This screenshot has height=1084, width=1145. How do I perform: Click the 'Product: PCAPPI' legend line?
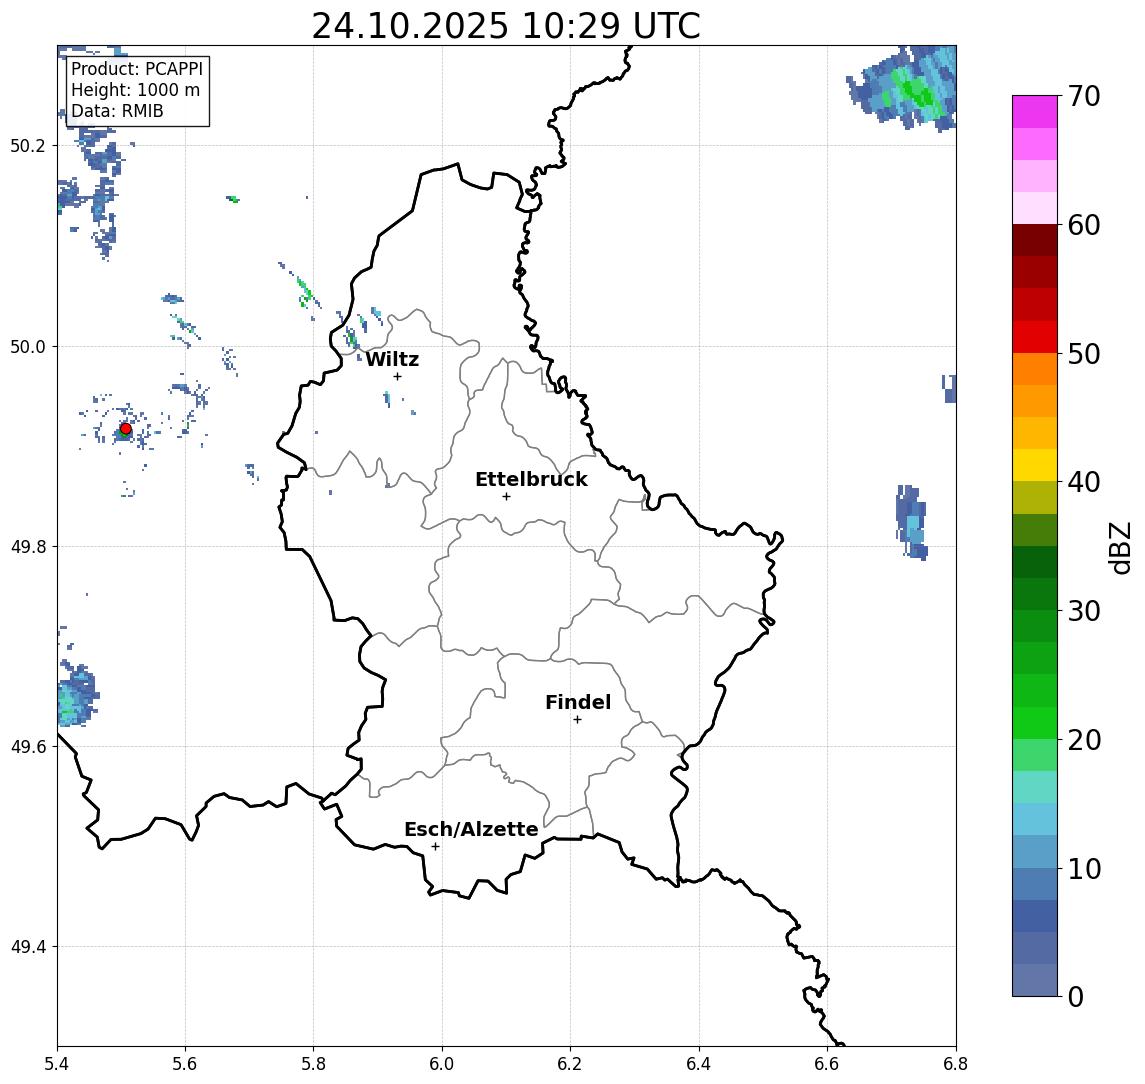[x=137, y=69]
